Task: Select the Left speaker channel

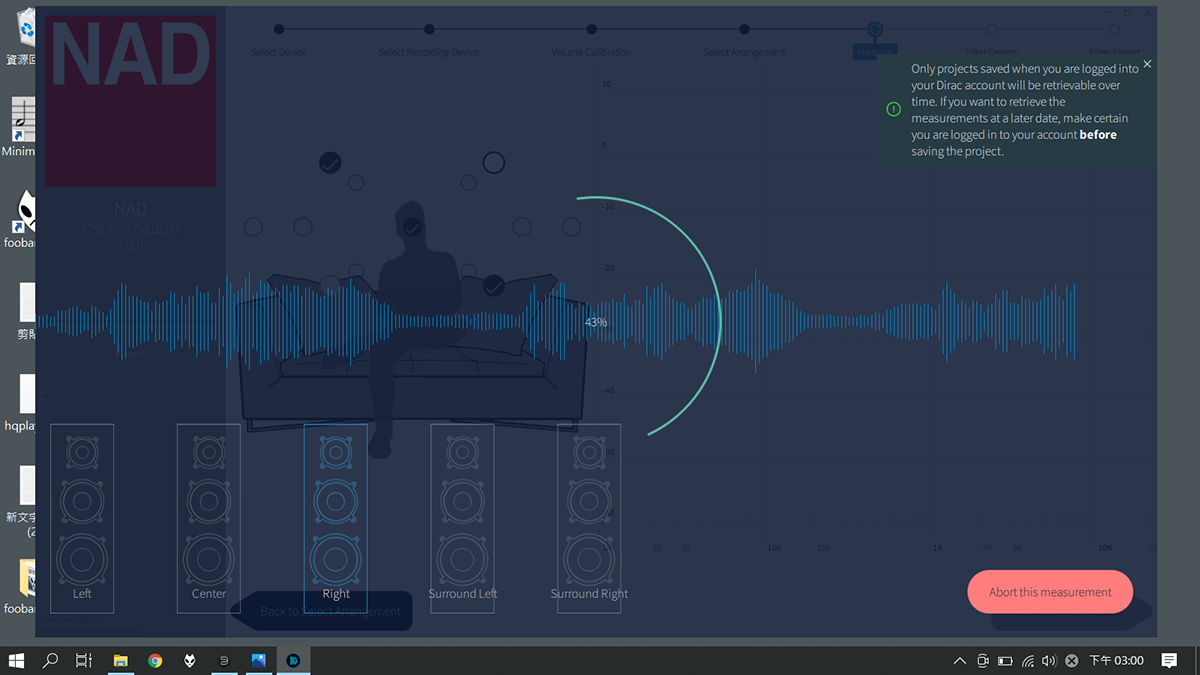Action: (x=82, y=518)
